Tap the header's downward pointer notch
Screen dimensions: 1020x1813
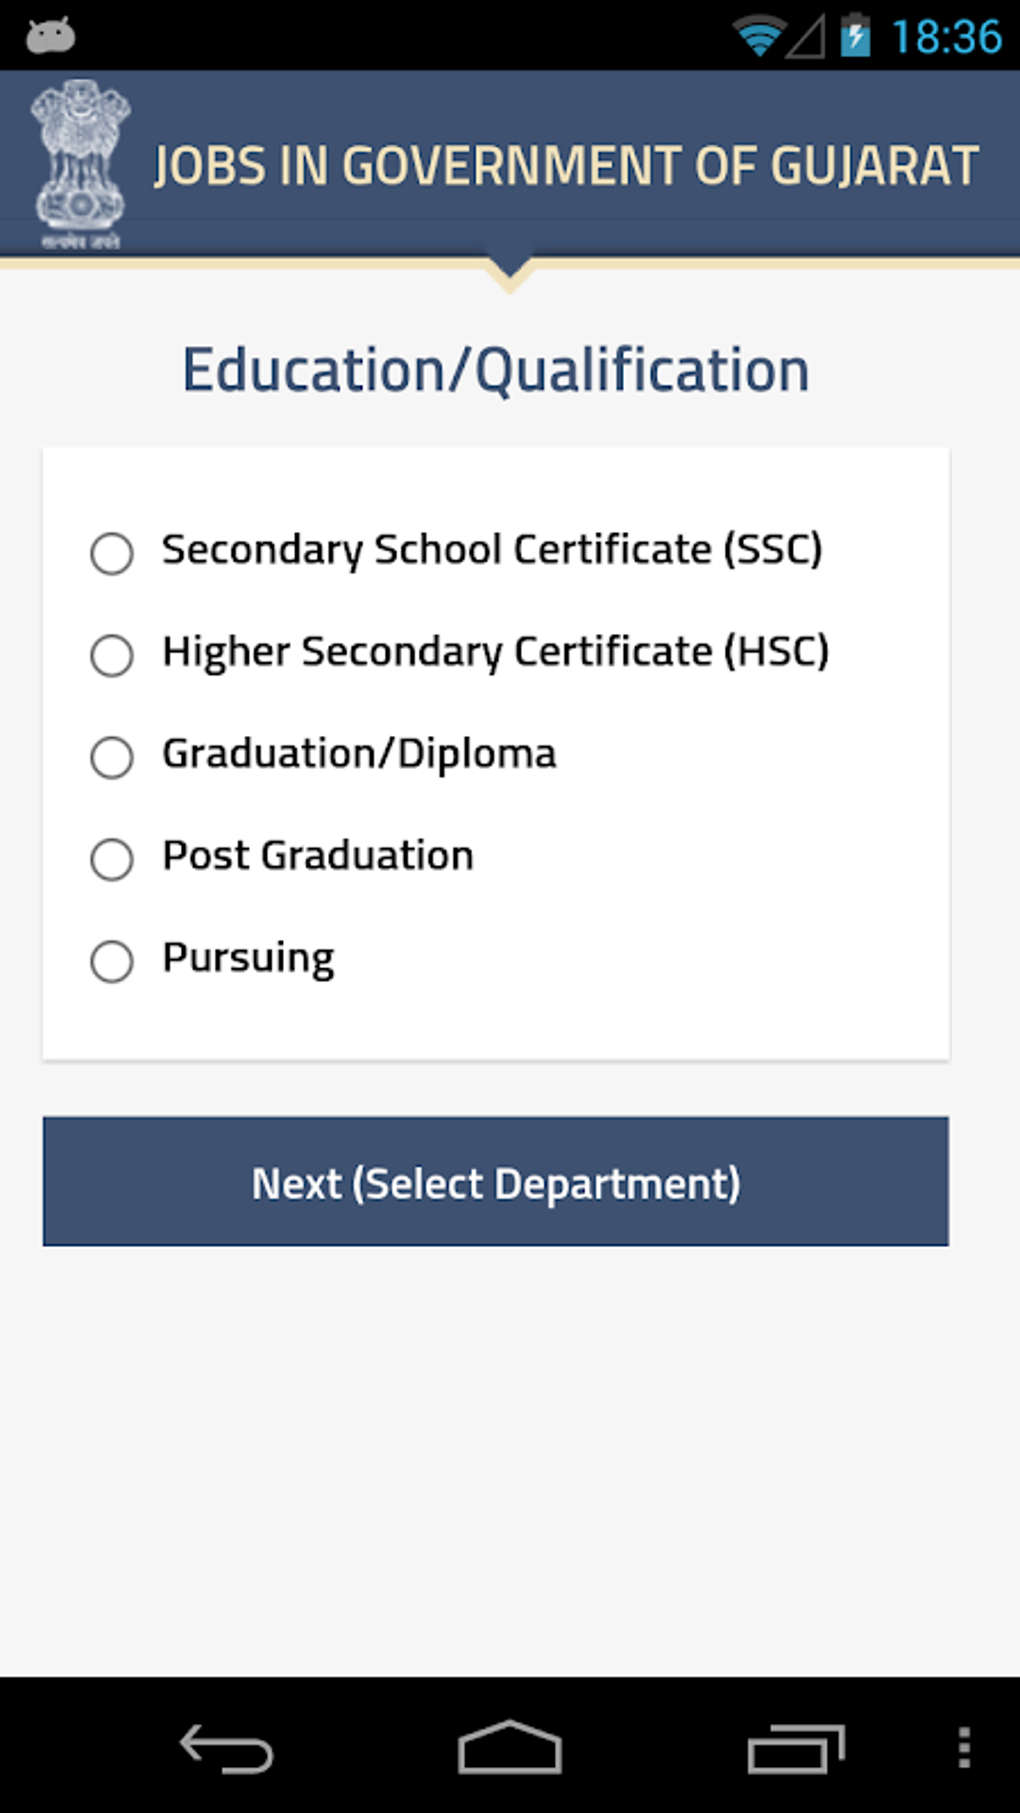510,274
